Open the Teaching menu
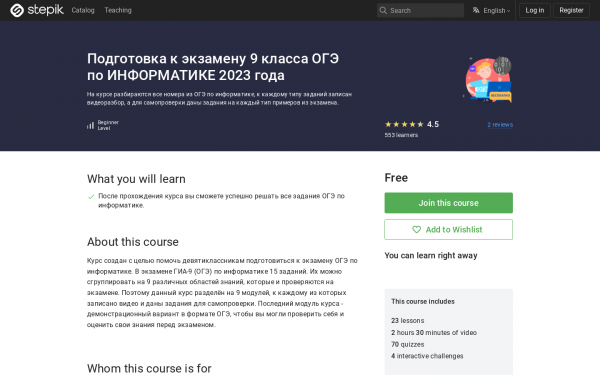The image size is (600, 375). (118, 10)
